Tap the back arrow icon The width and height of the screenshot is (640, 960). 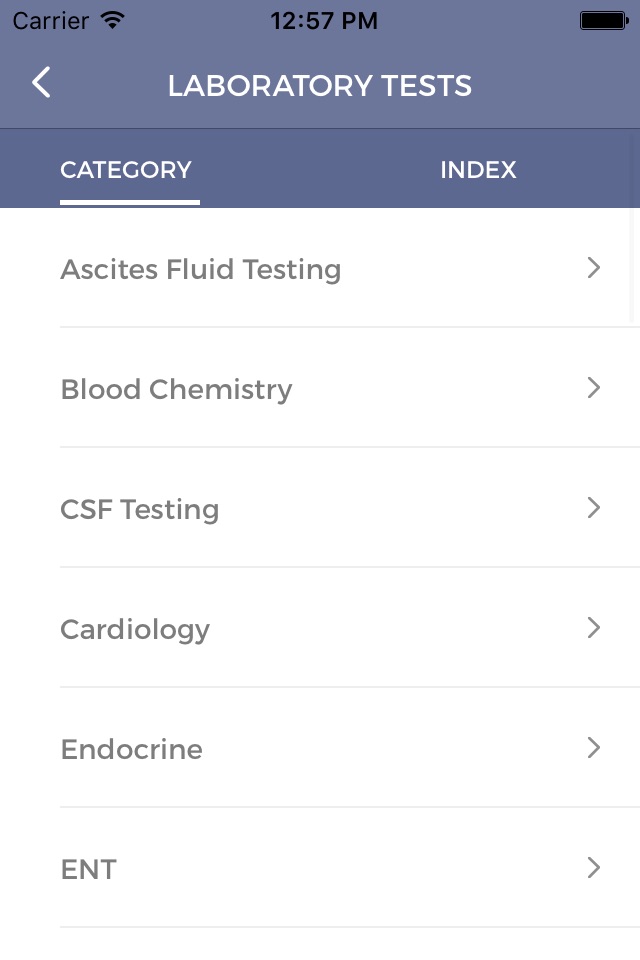click(41, 83)
